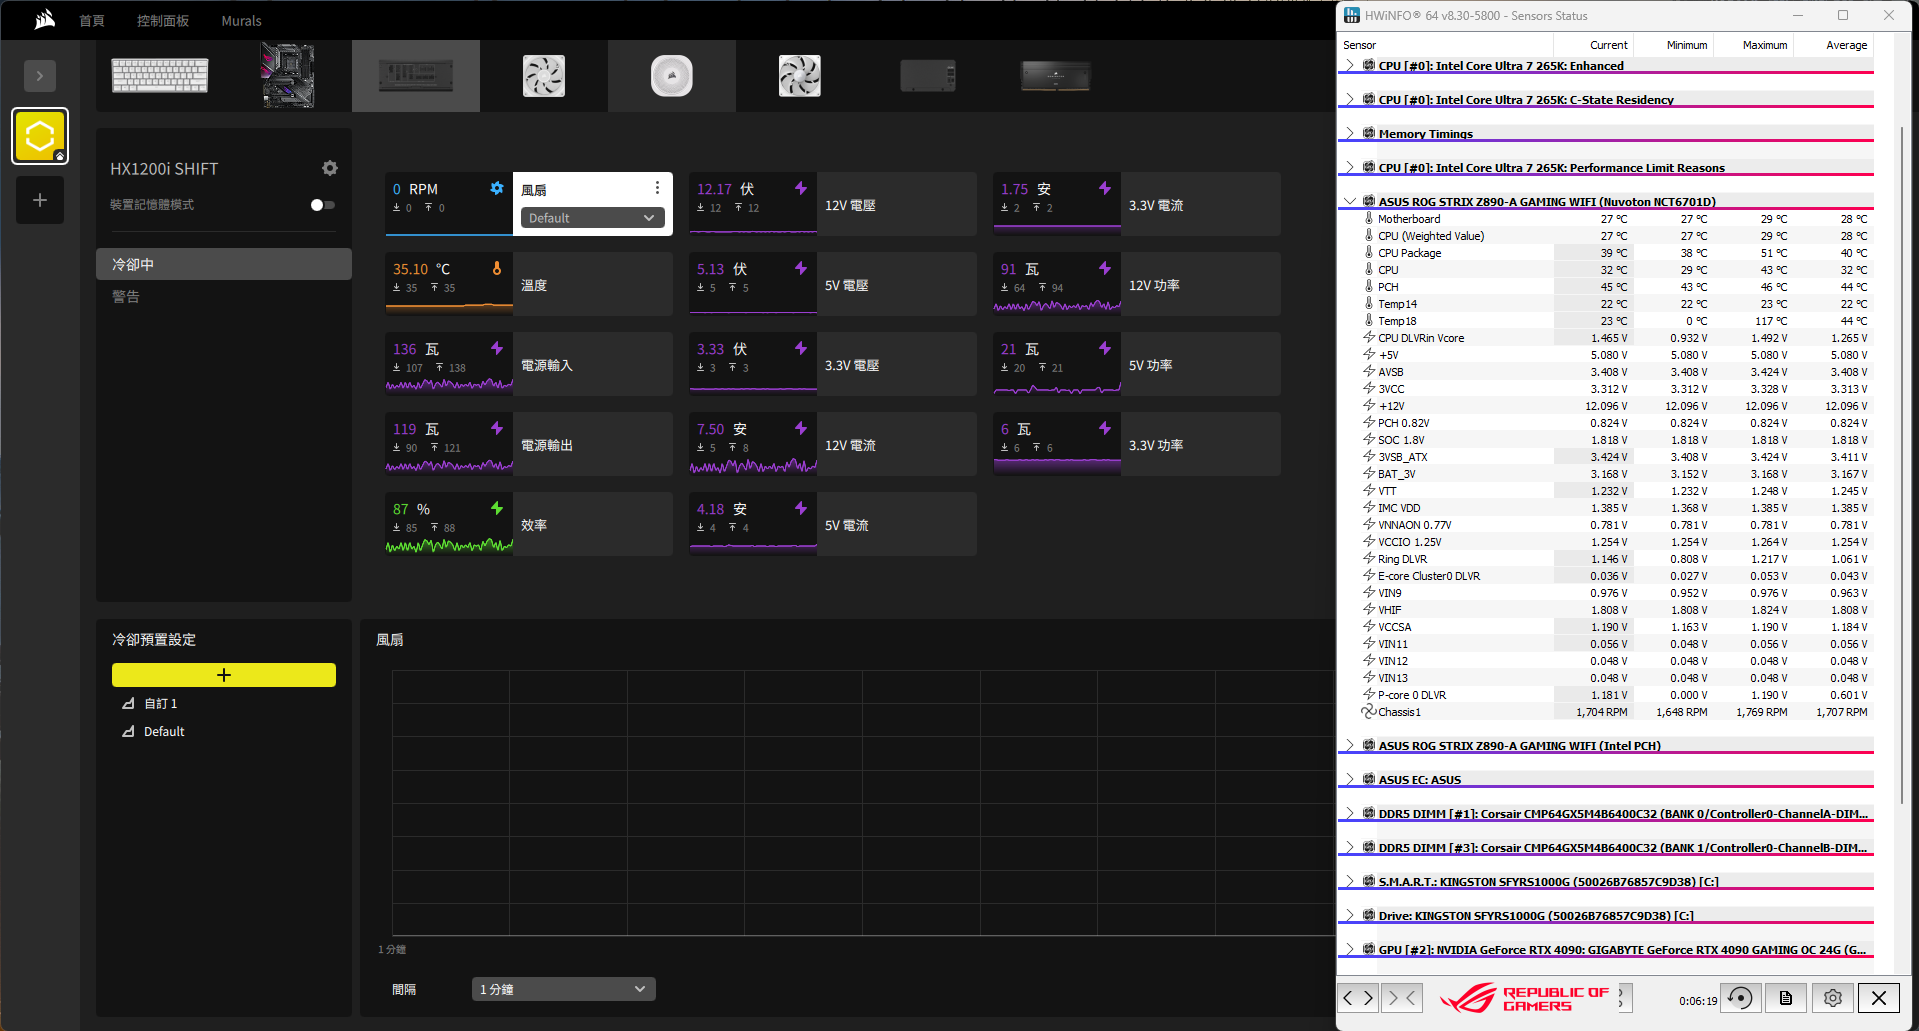
Task: Open the fan tile three-dot menu
Action: coord(657,188)
